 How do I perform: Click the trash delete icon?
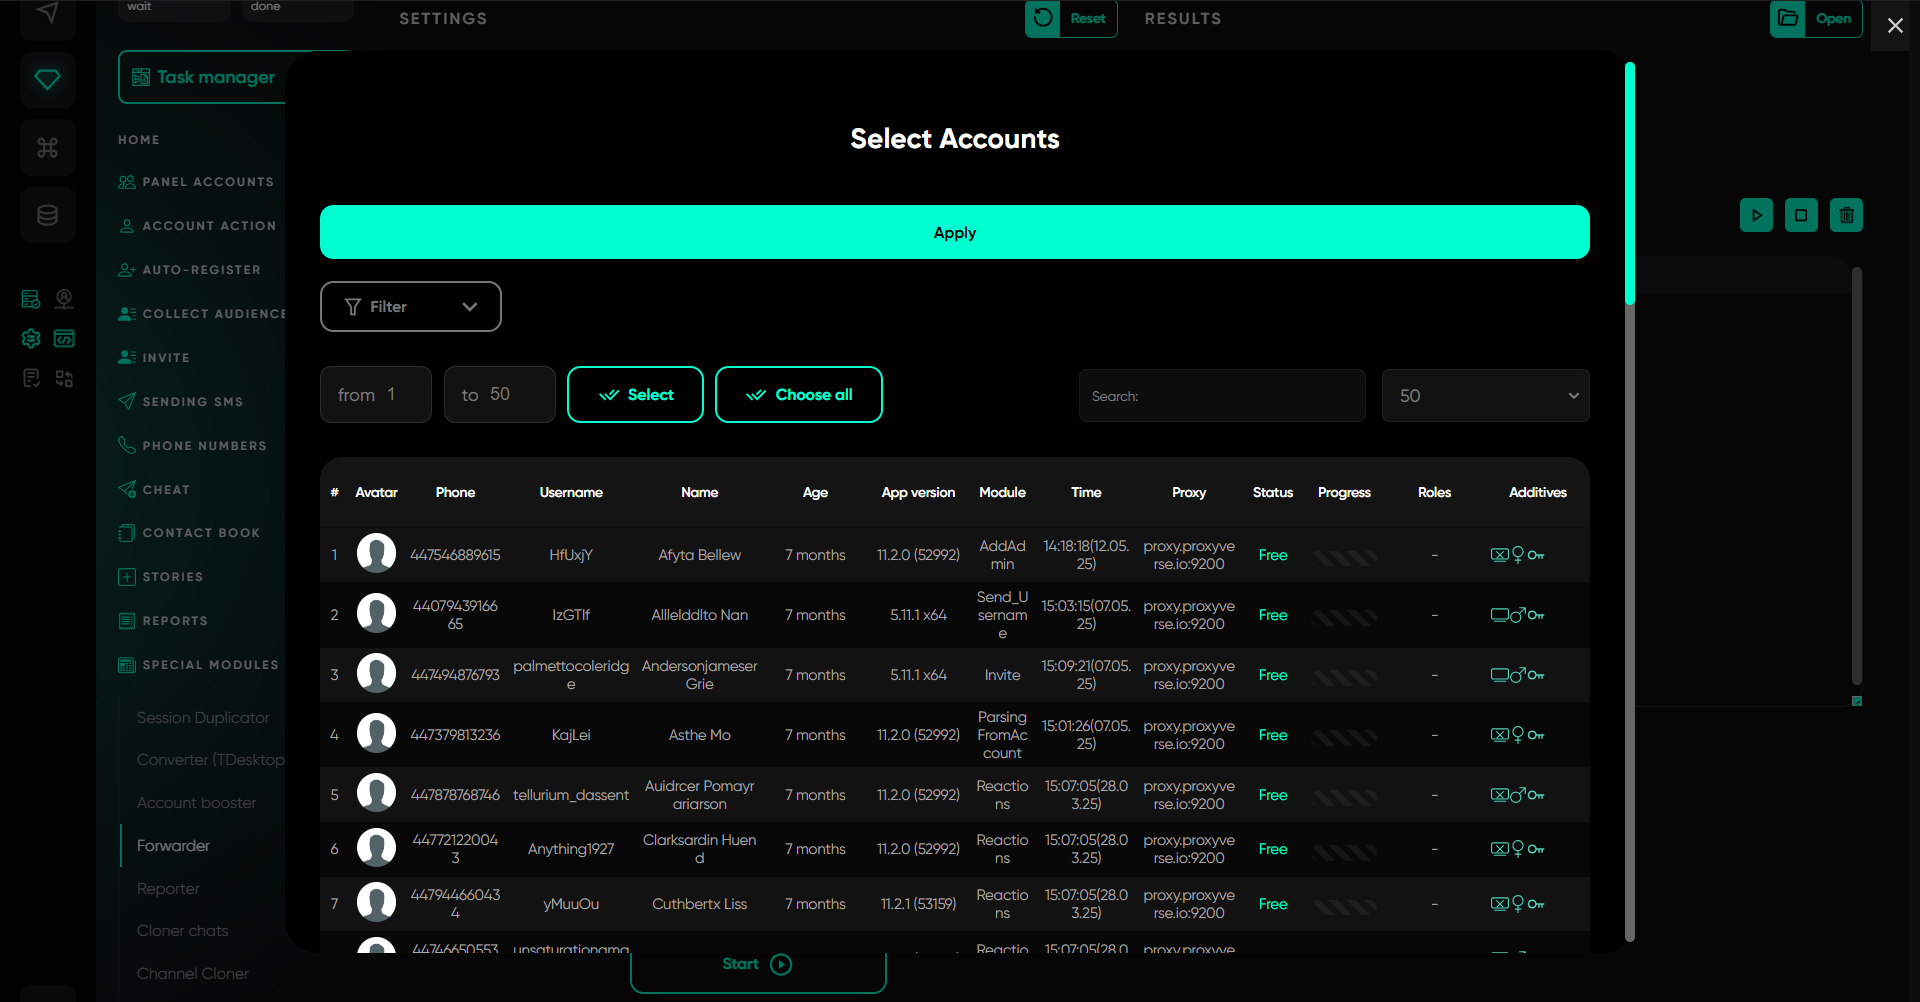[1846, 215]
